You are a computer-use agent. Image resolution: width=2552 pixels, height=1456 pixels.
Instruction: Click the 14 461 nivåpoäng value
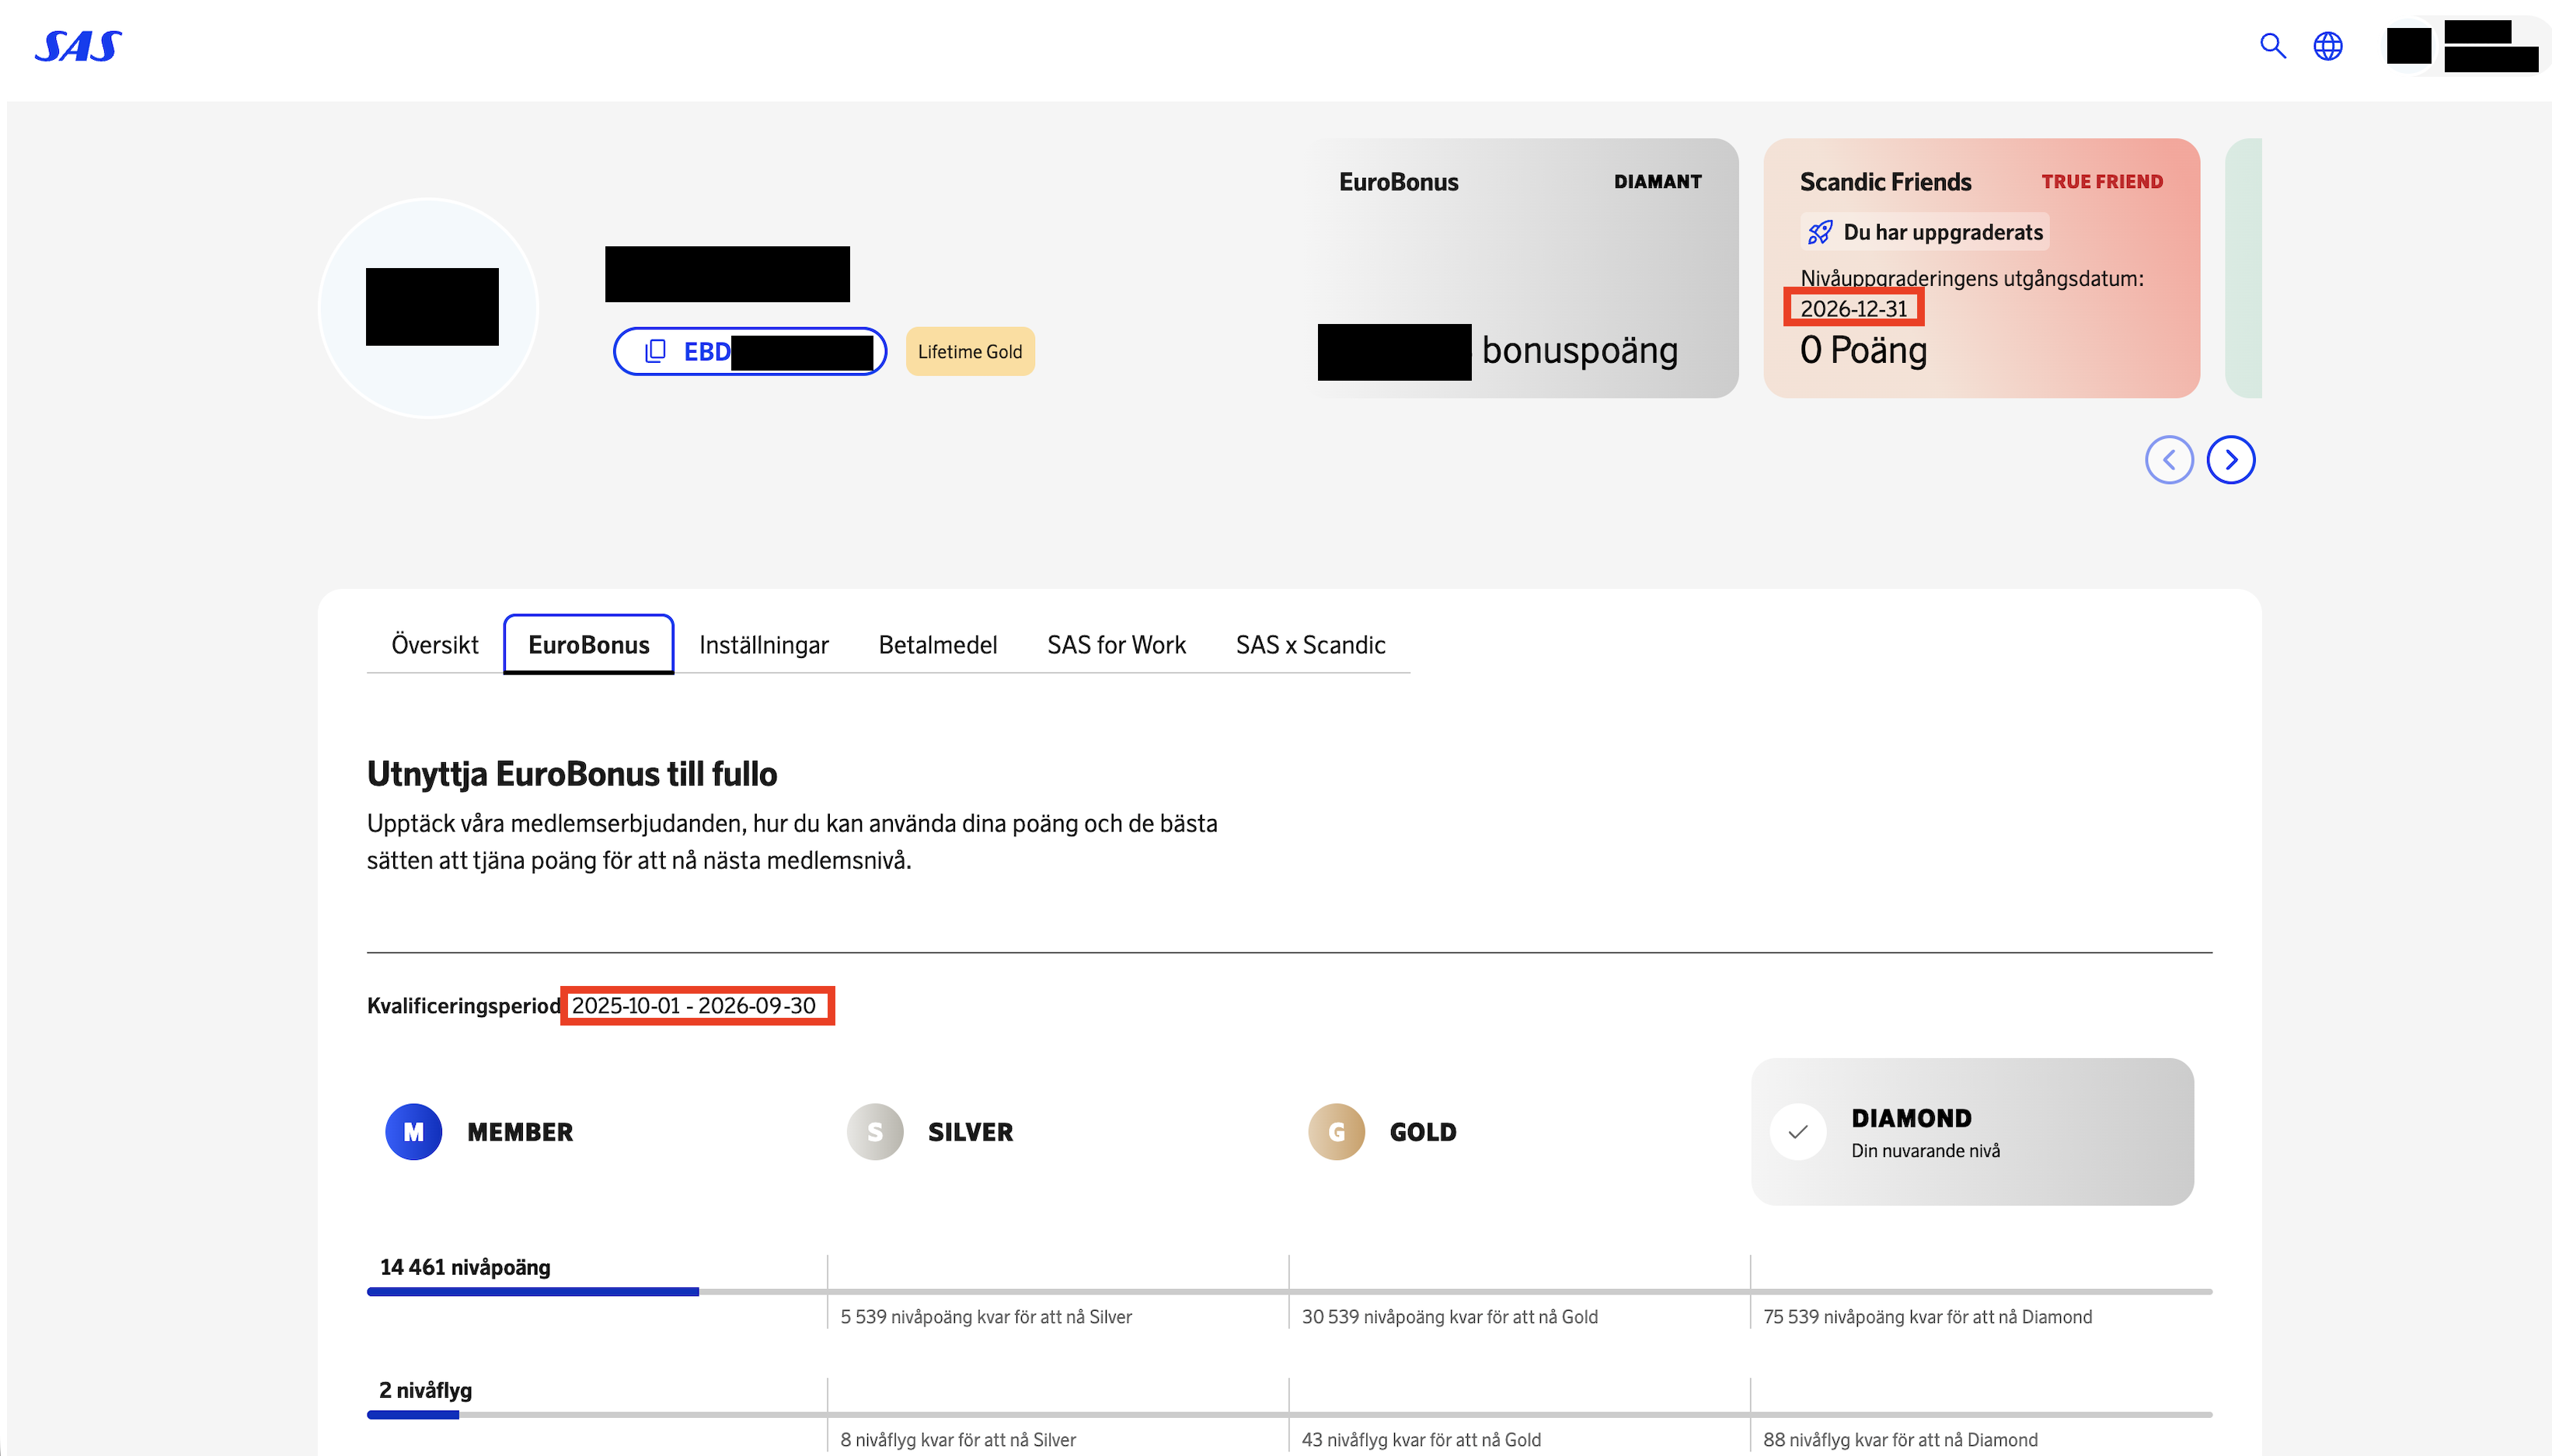click(465, 1267)
